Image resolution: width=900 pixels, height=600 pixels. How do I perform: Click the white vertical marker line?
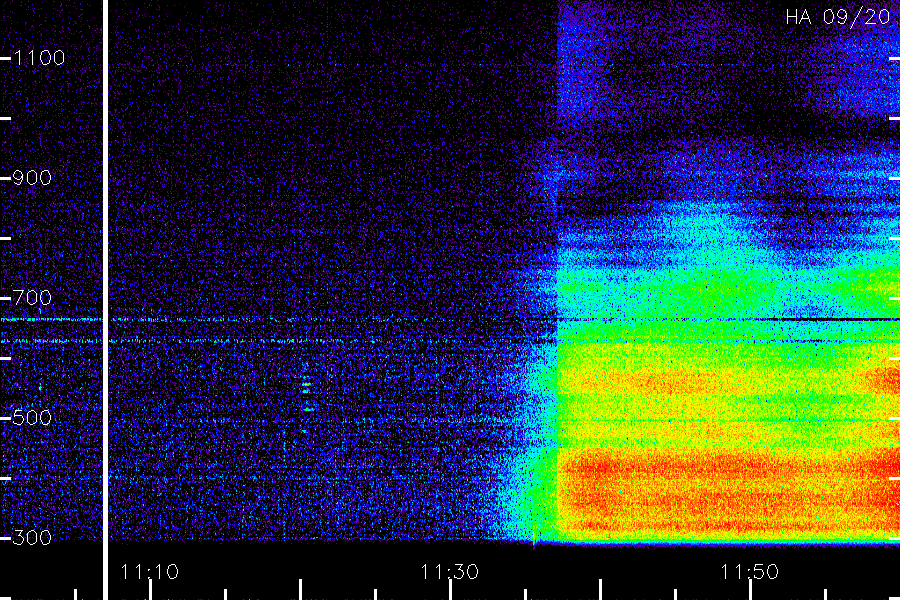(x=106, y=300)
